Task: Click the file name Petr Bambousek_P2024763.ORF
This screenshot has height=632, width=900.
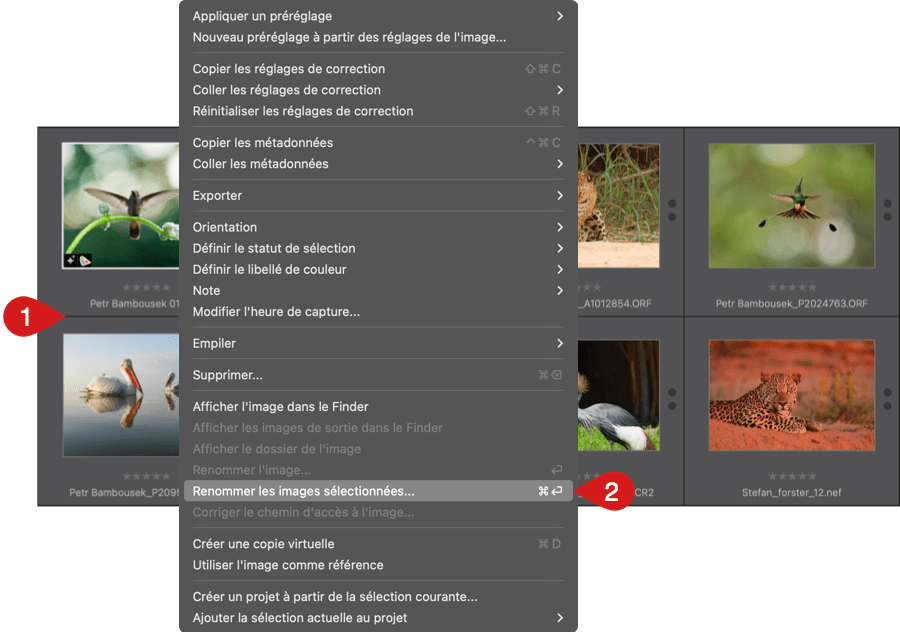Action: point(792,304)
